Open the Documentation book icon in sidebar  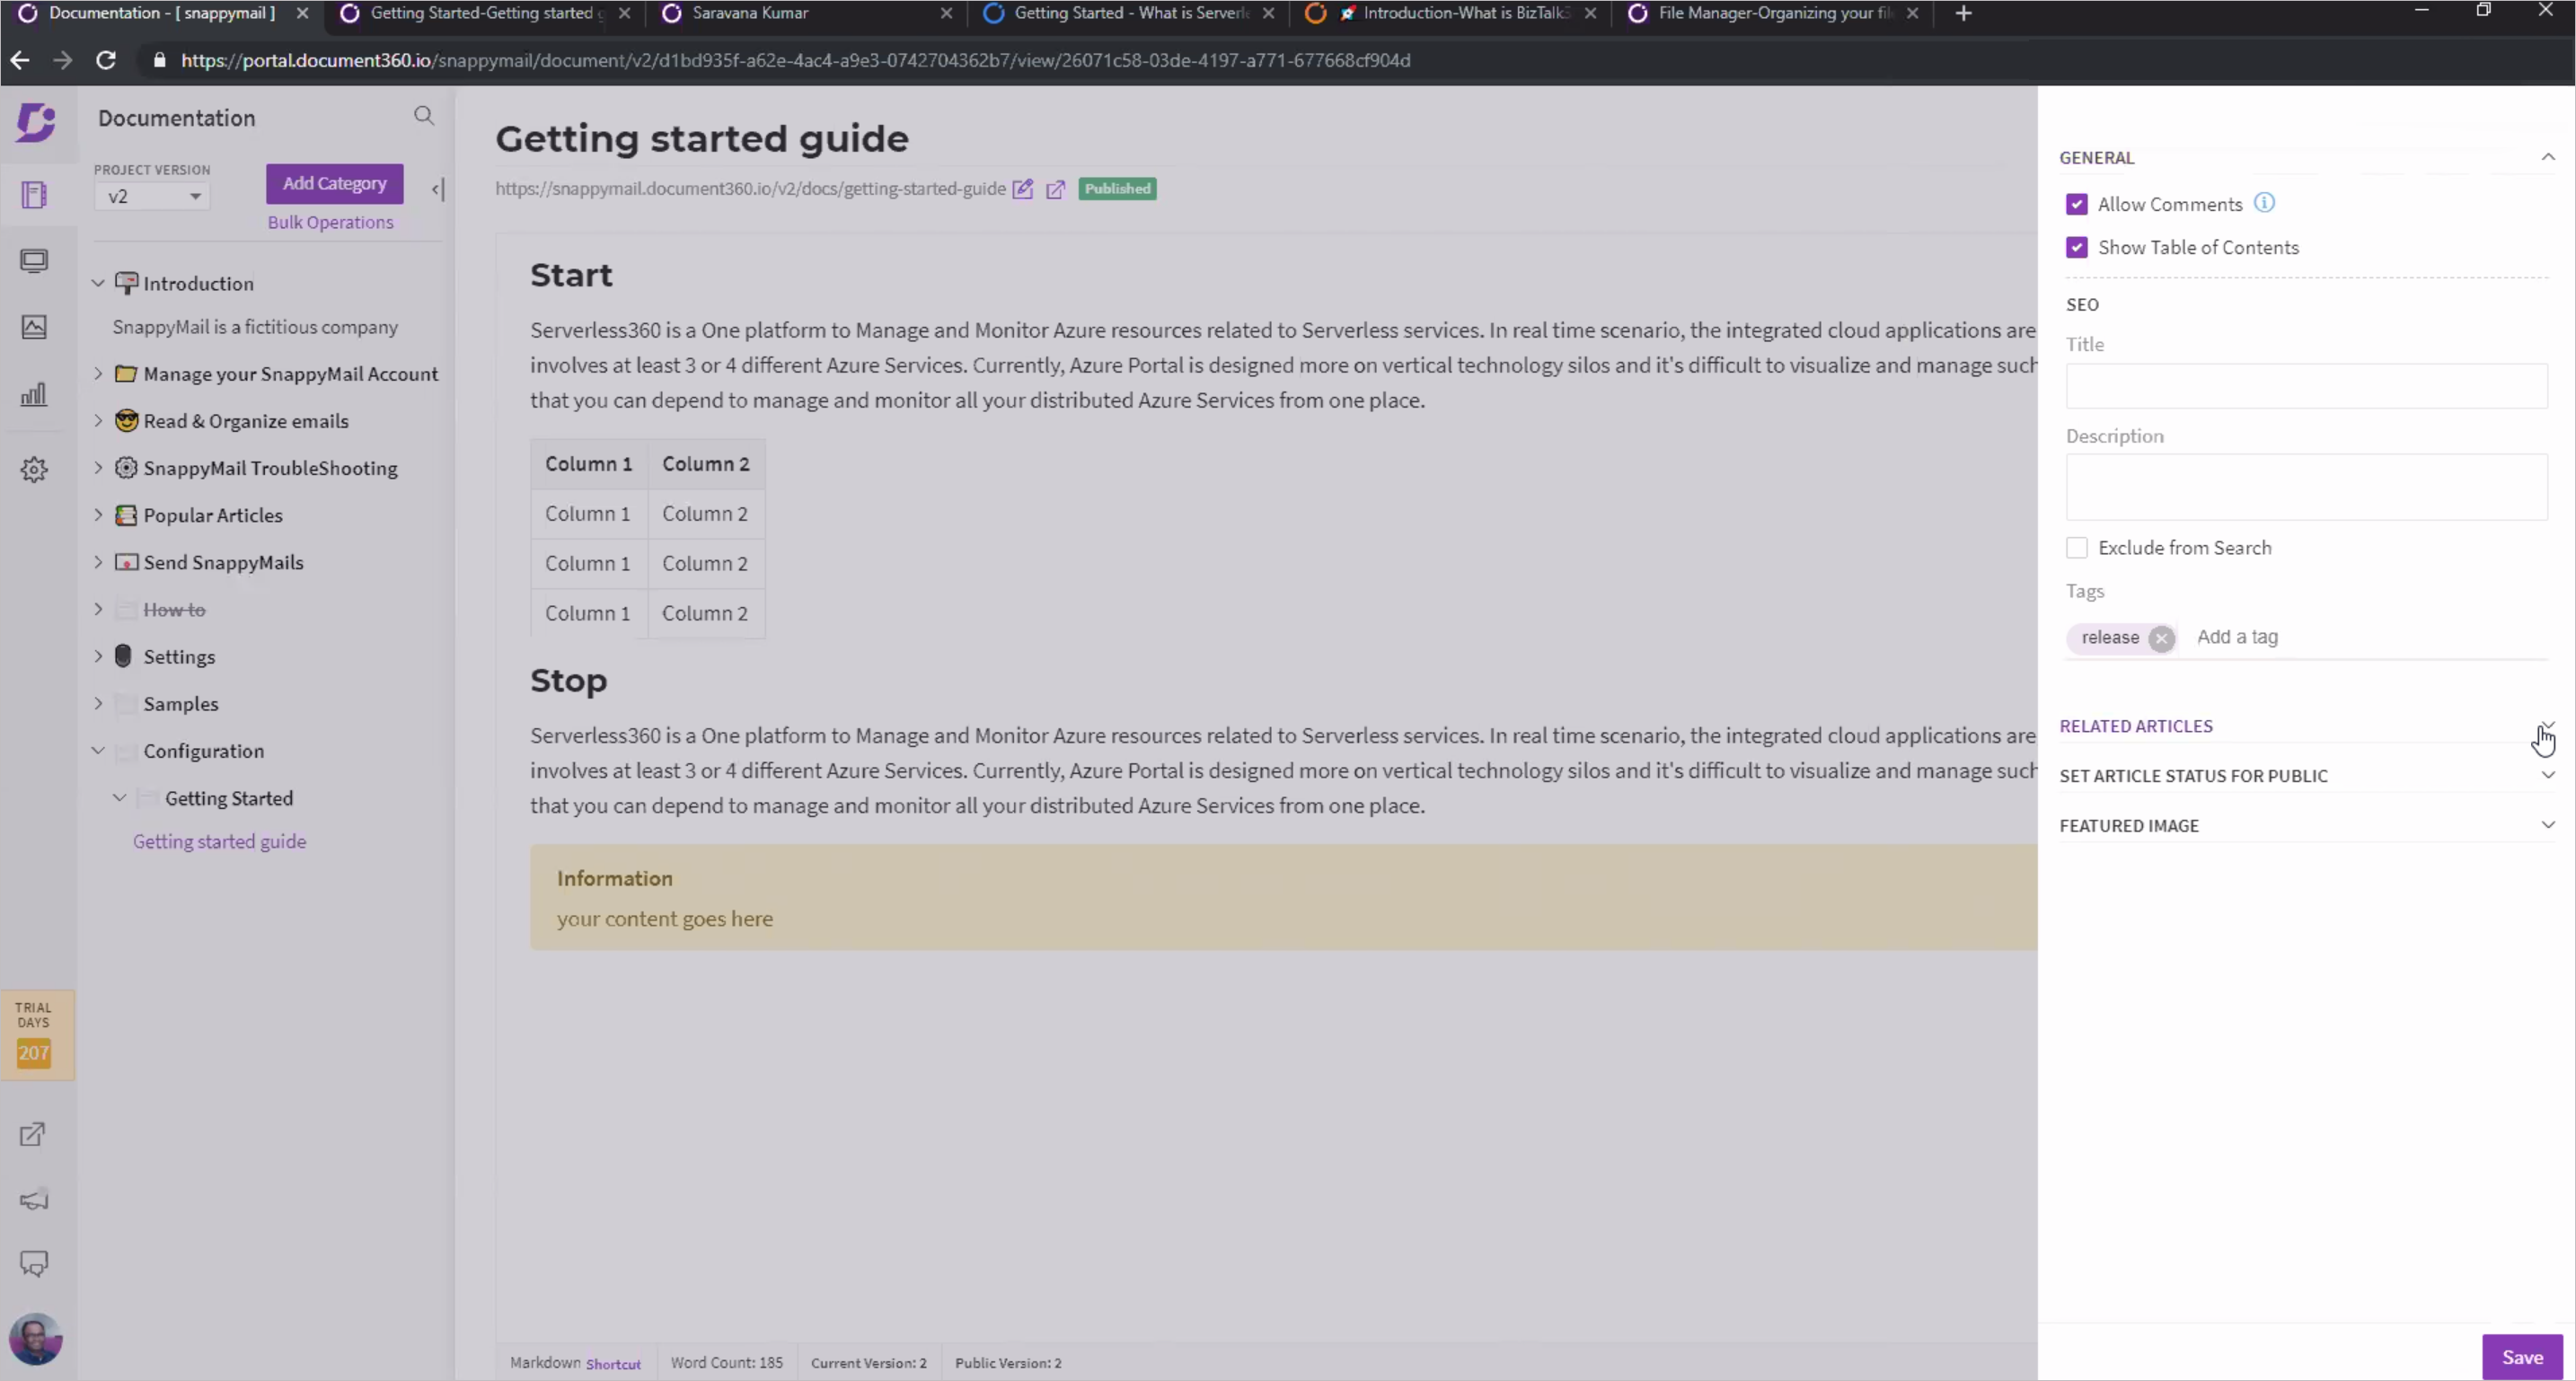pos(34,194)
